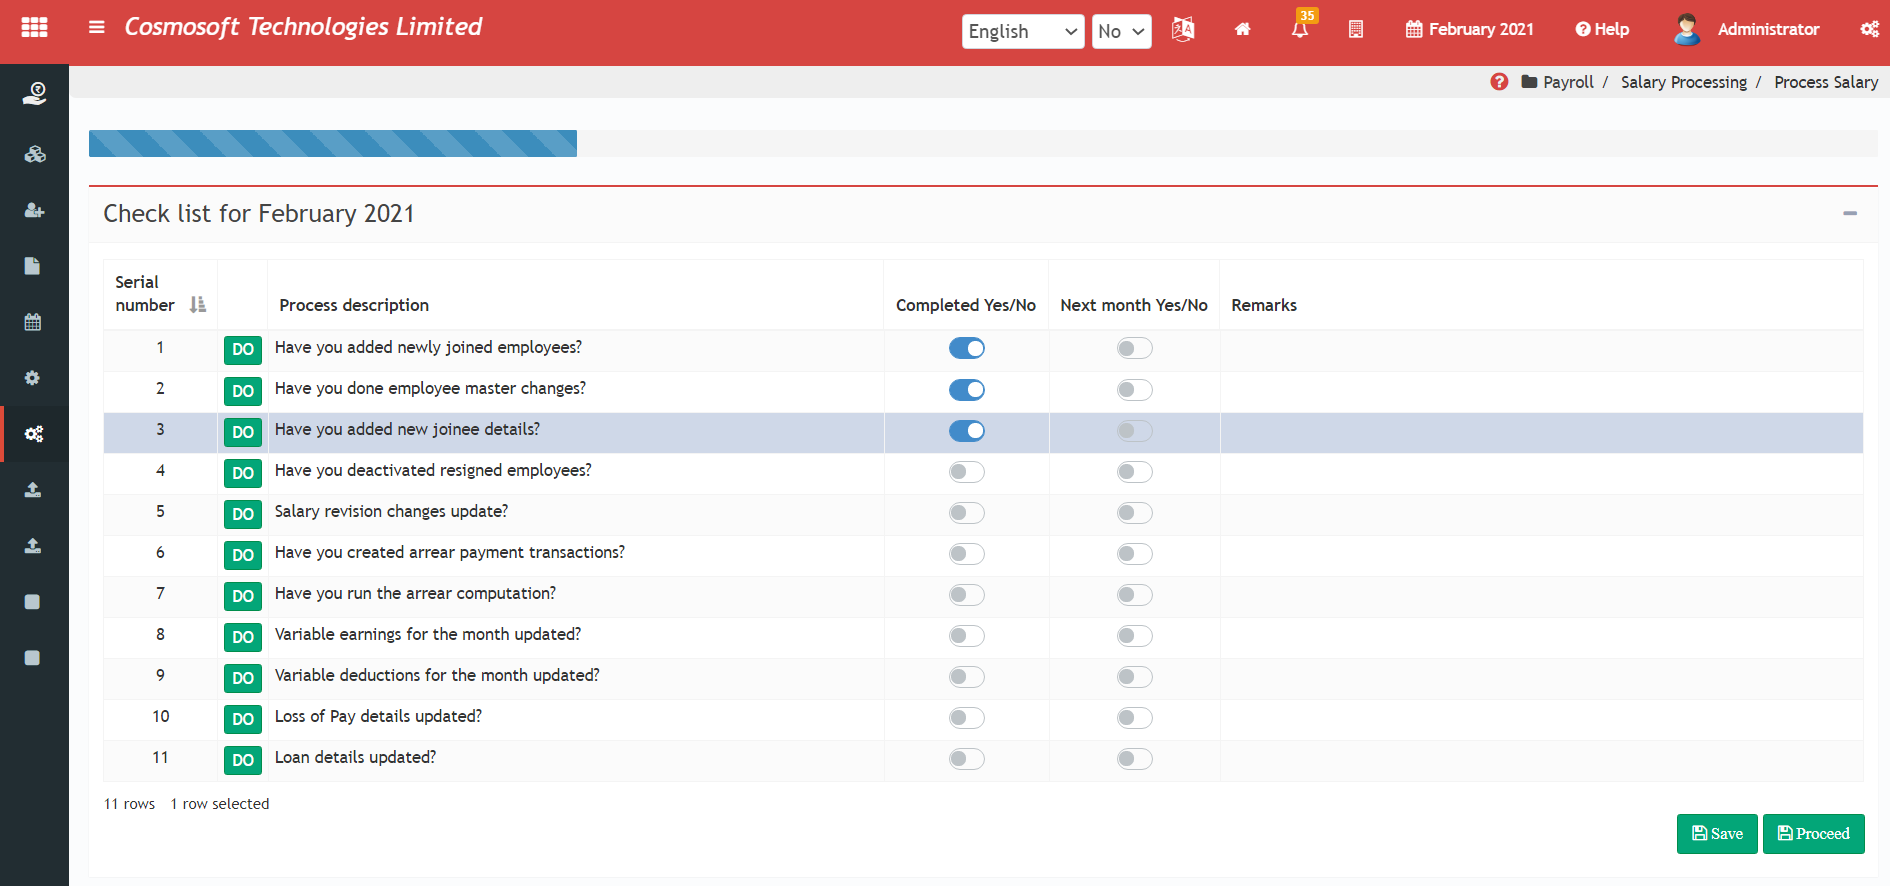Click the blue striped progress bar
1890x886 pixels.
tap(333, 144)
